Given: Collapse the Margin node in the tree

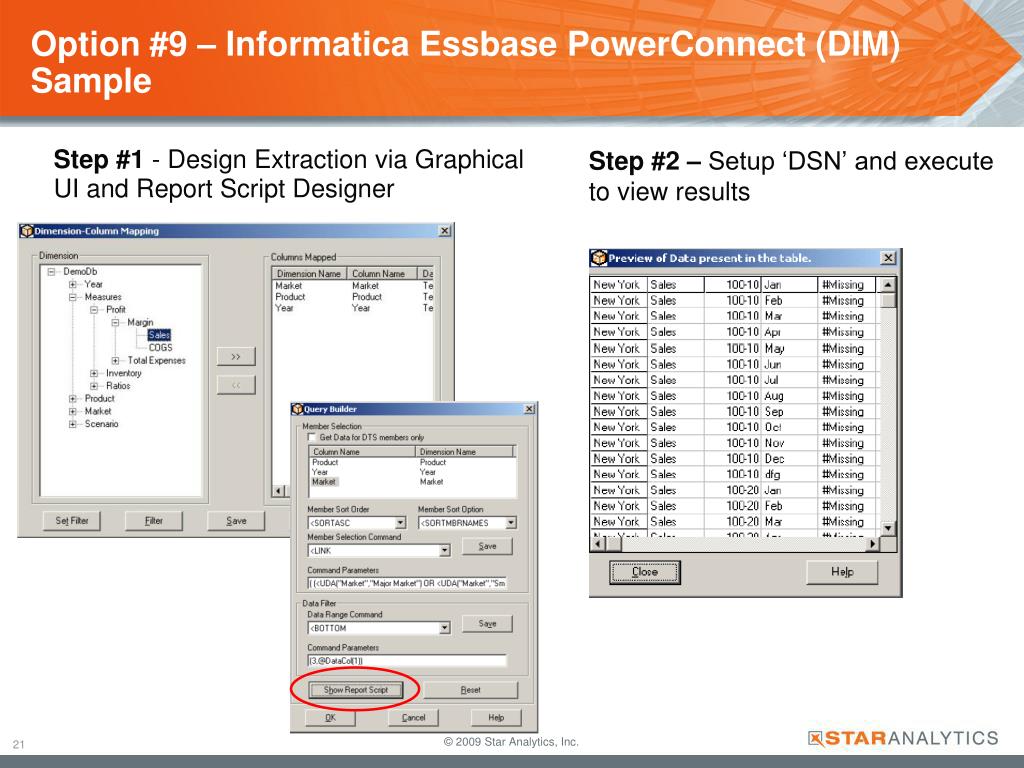Looking at the screenshot, I should (116, 323).
